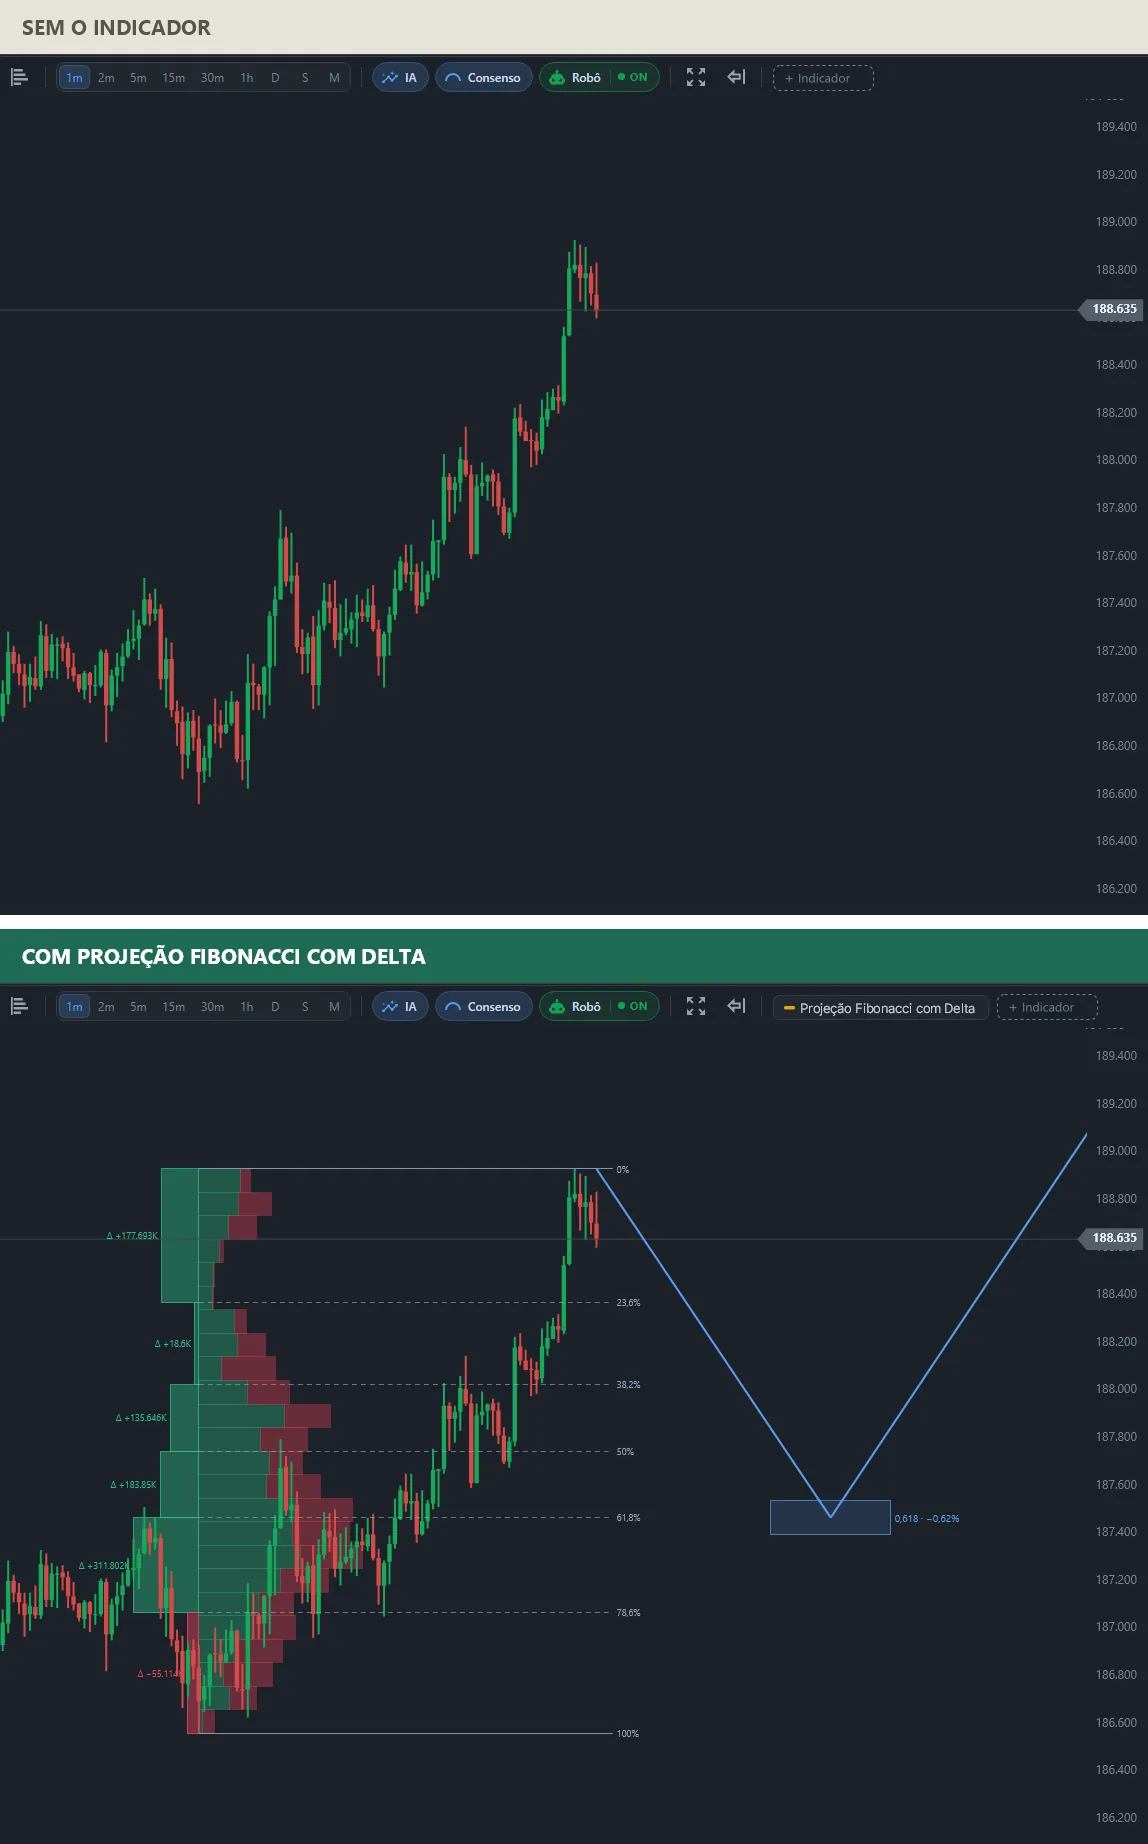Click the Δ +311.802K delta label

point(103,1566)
